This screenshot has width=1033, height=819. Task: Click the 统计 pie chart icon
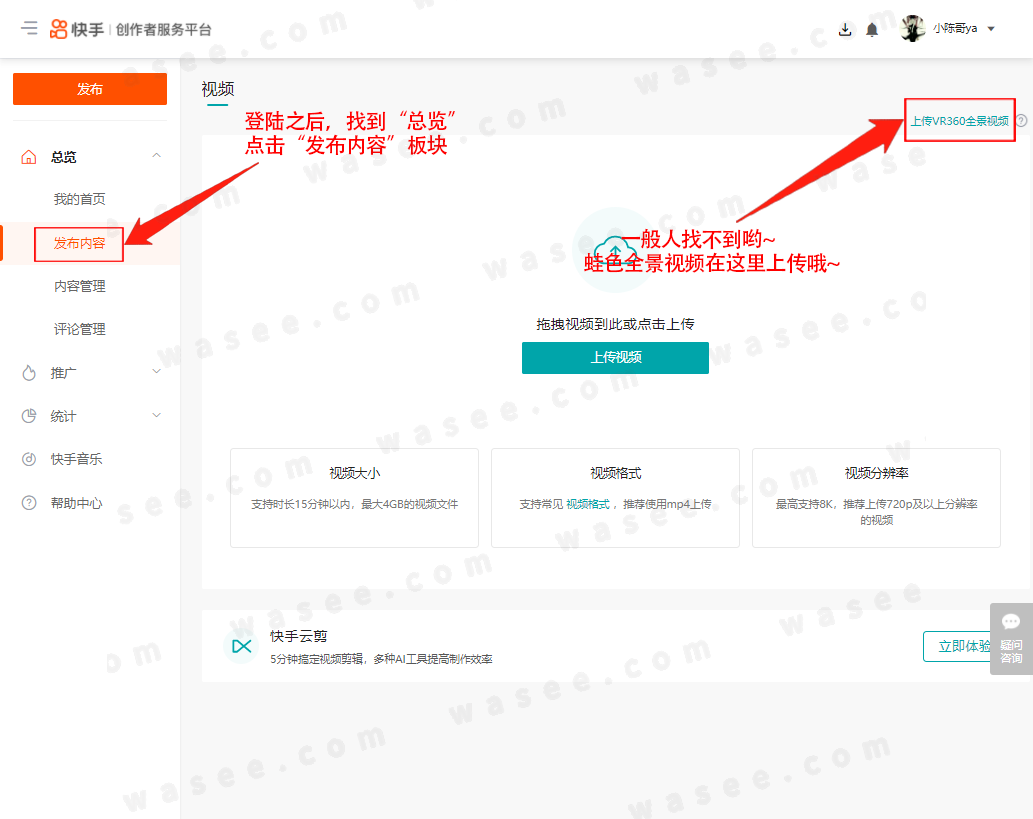29,416
